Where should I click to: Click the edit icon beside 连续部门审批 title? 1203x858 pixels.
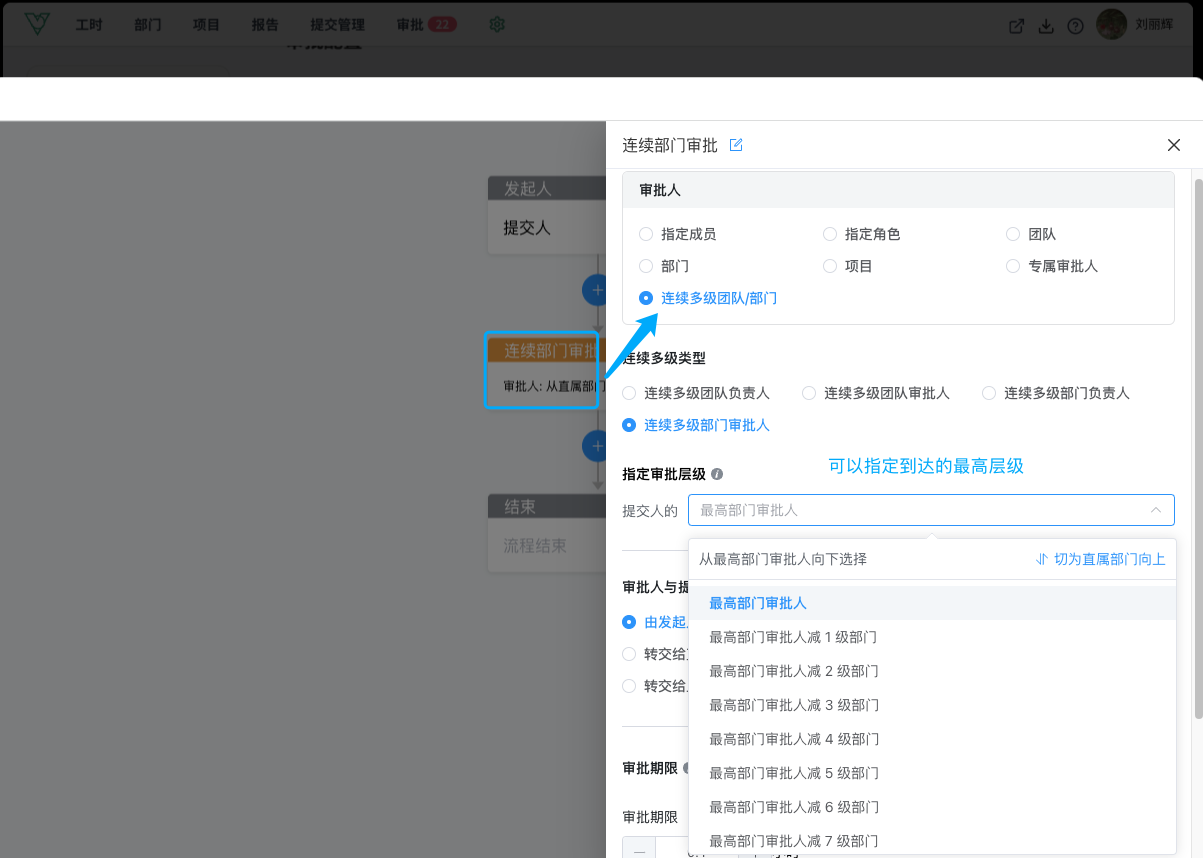[736, 145]
